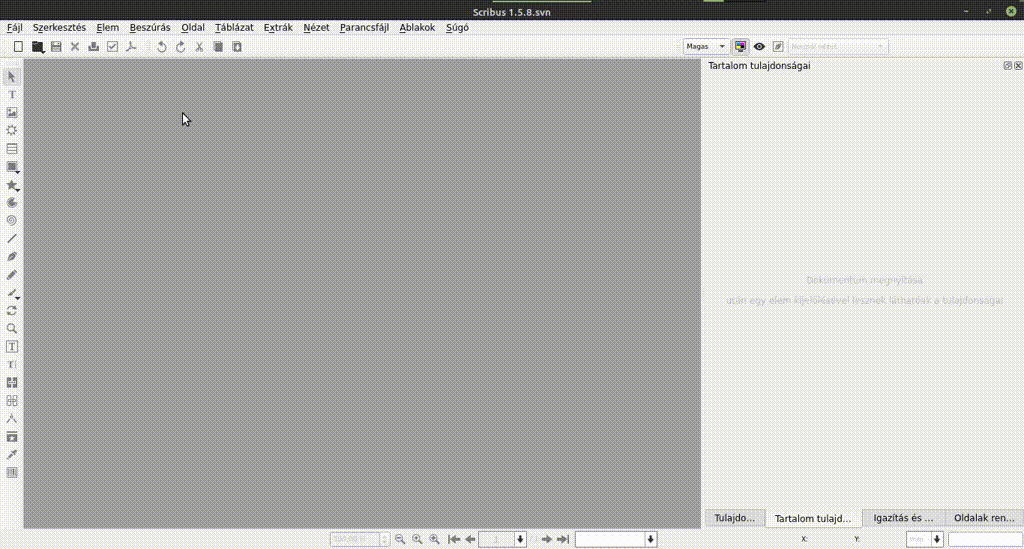Click the cut scissors icon

pos(199,46)
